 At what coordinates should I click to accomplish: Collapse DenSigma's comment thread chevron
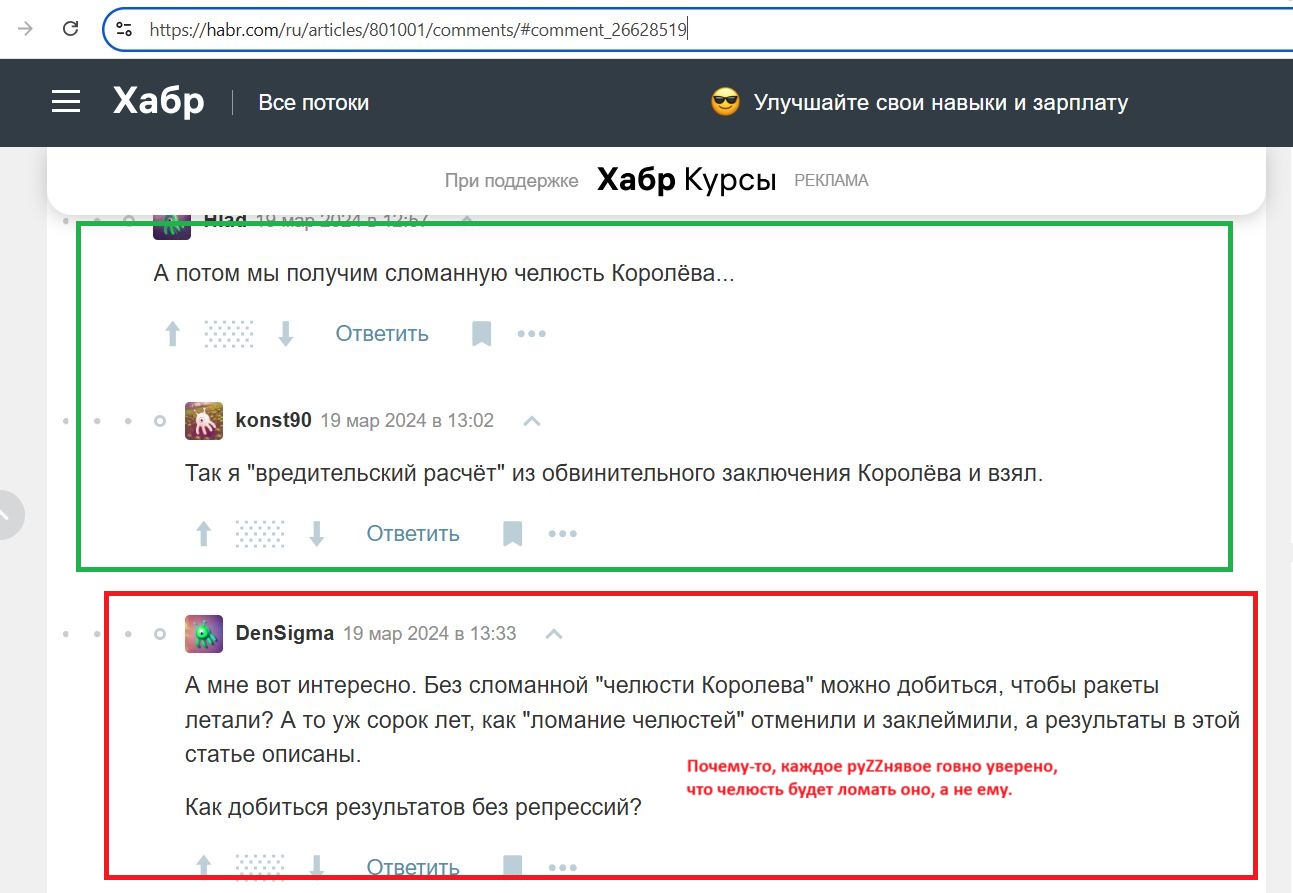point(553,633)
